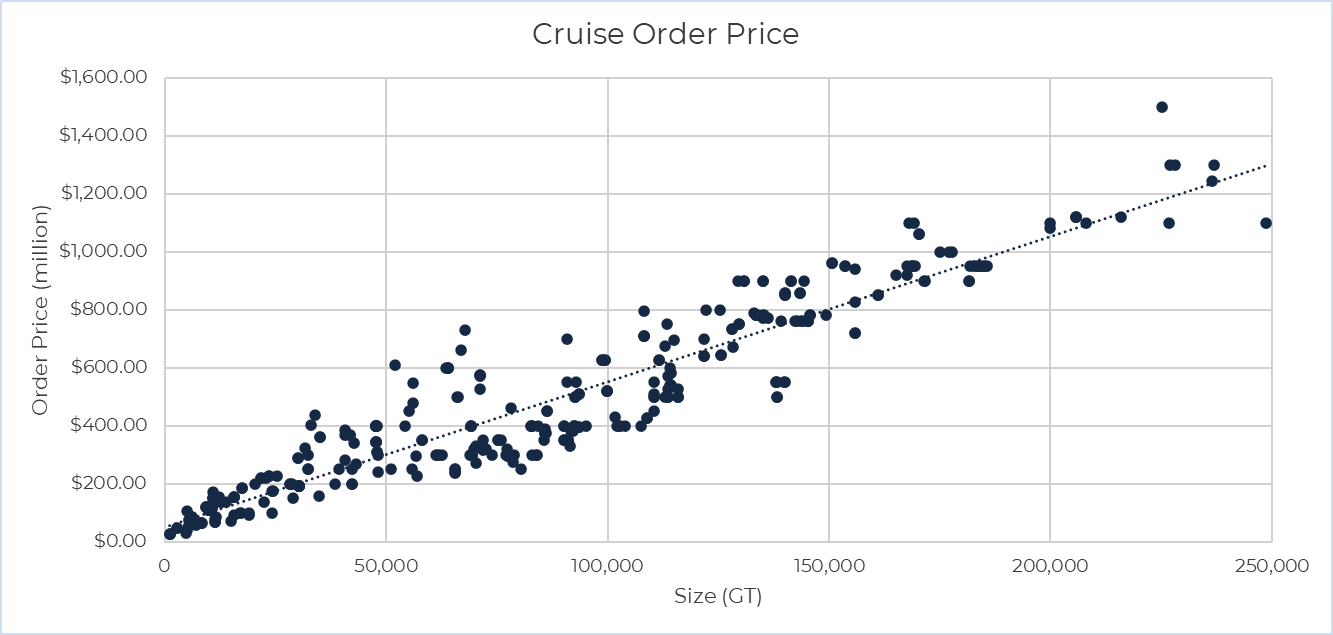Select the $1,600.00 vertical axis label
This screenshot has width=1333, height=635.
tap(107, 78)
